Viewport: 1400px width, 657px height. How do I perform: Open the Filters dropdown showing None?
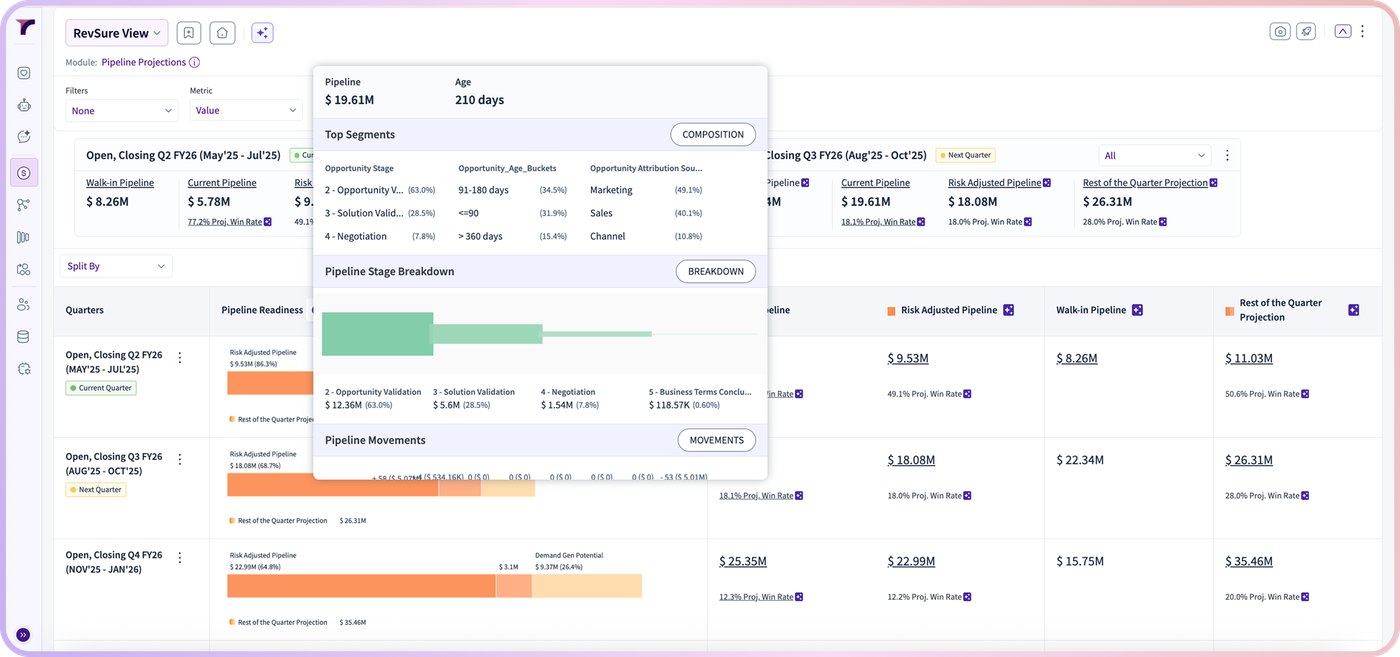(x=121, y=111)
